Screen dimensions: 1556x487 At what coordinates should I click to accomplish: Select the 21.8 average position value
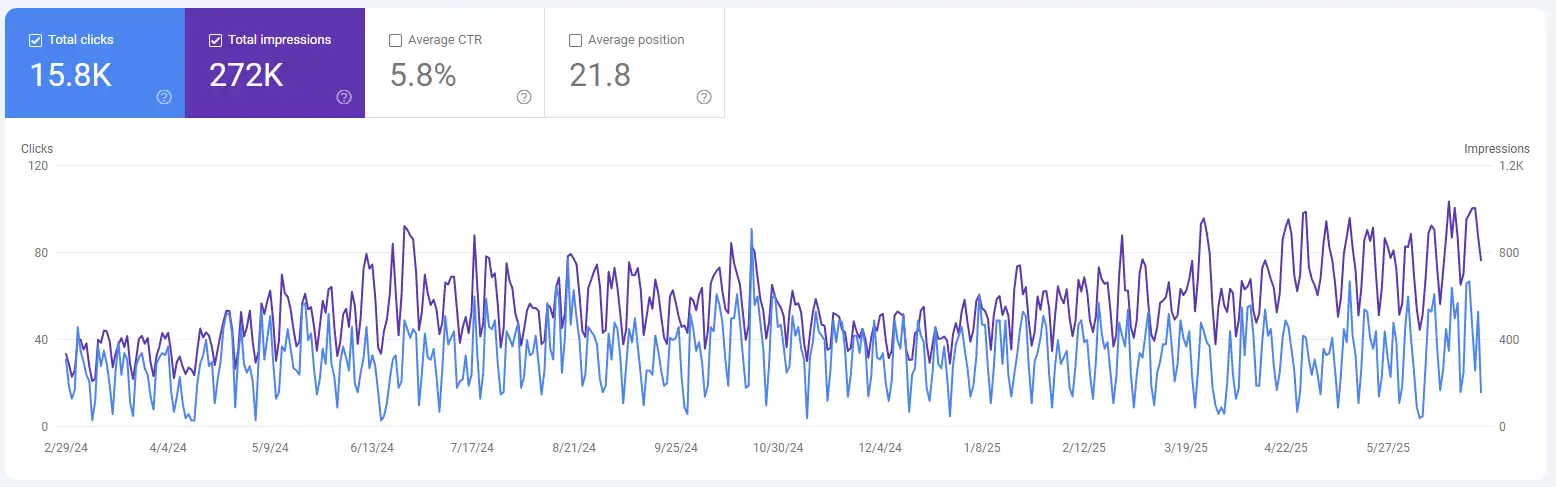[x=600, y=75]
